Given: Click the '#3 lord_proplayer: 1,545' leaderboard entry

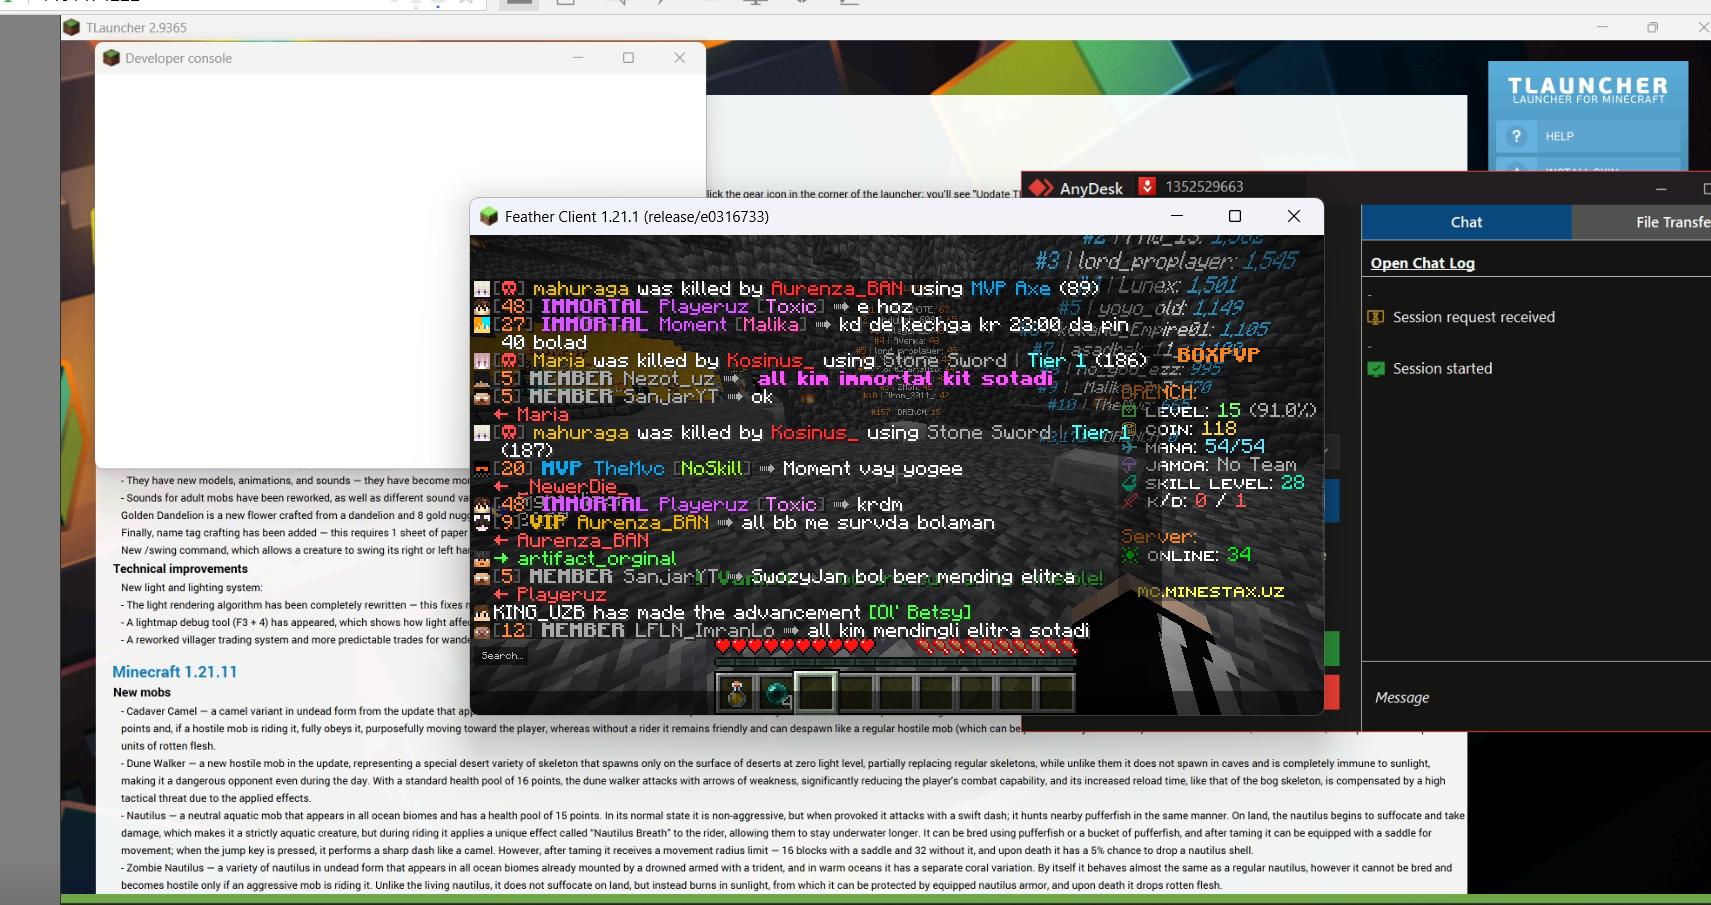Looking at the screenshot, I should point(1166,261).
